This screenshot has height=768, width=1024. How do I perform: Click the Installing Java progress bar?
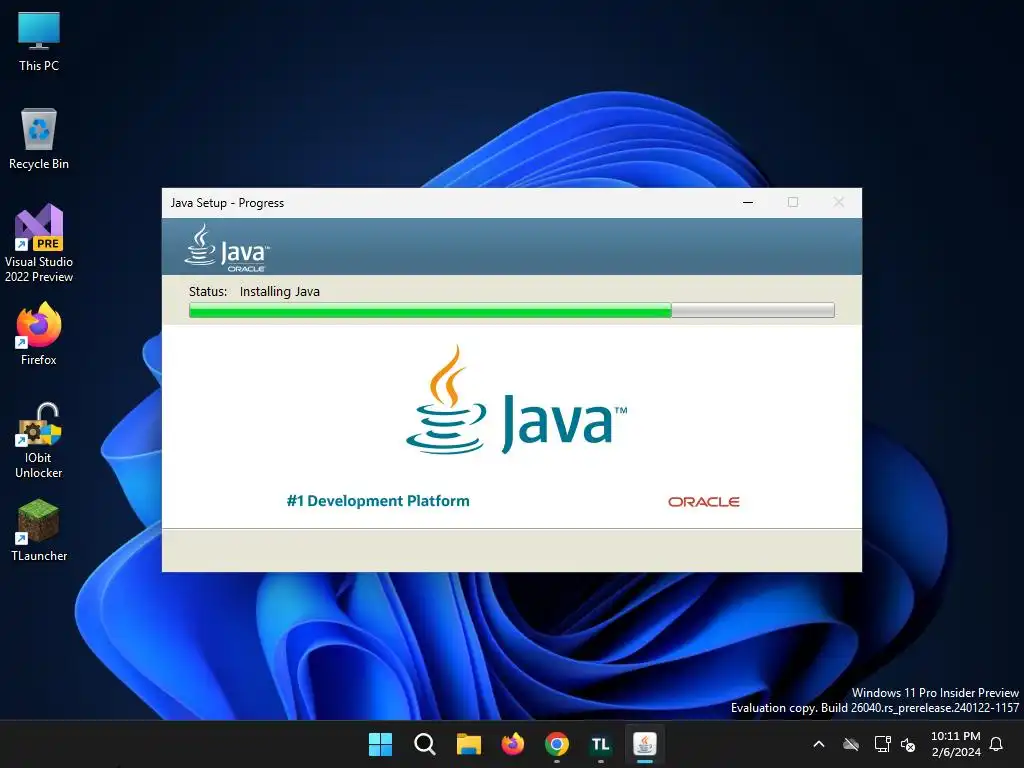point(511,310)
